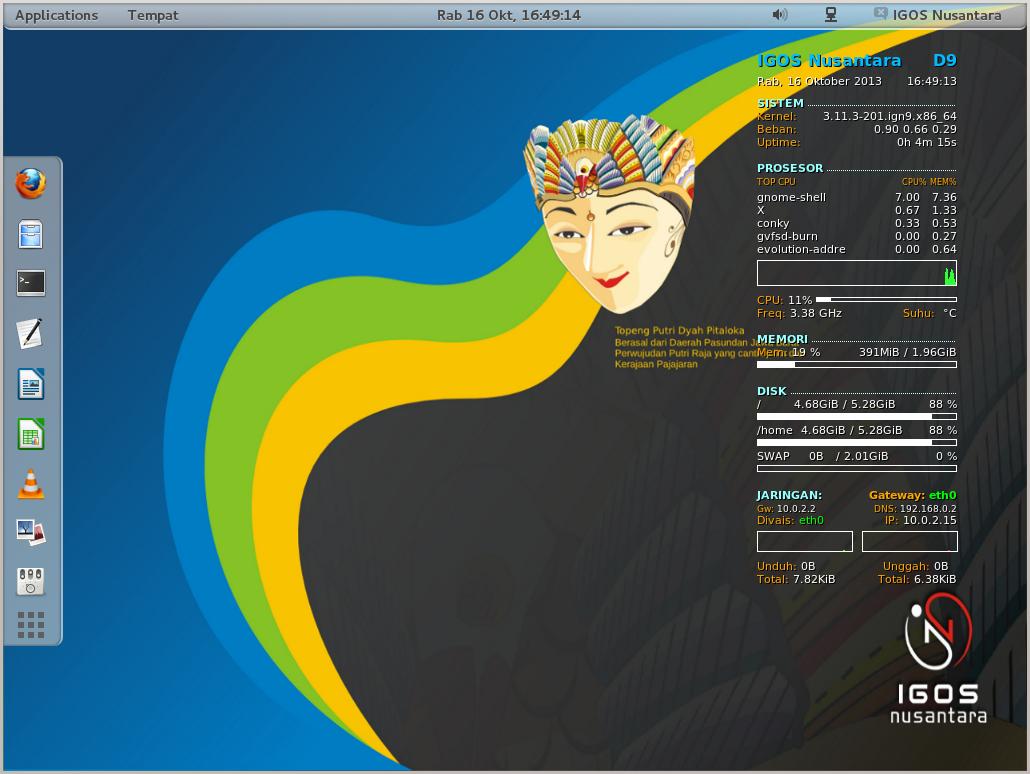The width and height of the screenshot is (1030, 774).
Task: Click the memory usage bar
Action: (856, 365)
